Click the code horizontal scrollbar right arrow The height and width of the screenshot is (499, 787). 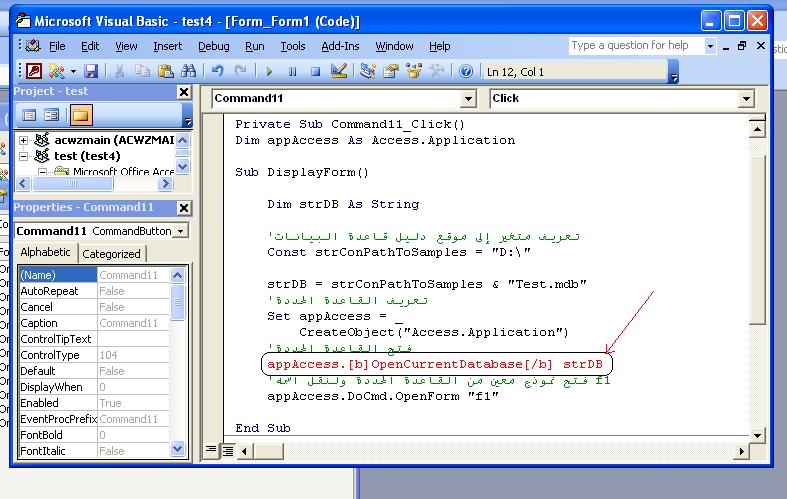tap(741, 451)
